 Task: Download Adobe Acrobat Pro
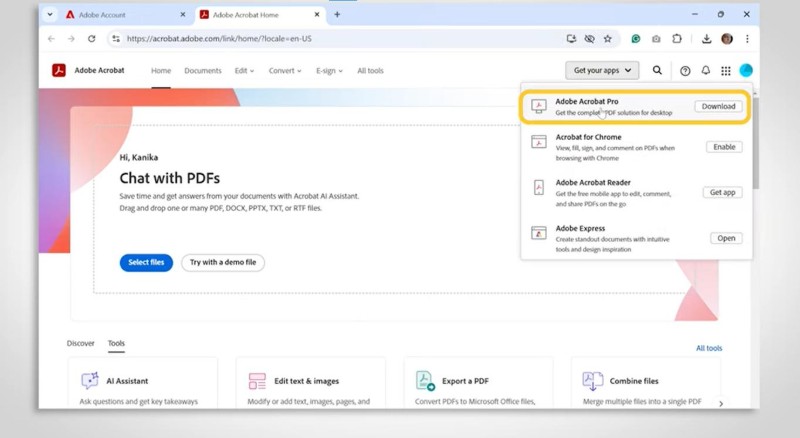click(718, 106)
